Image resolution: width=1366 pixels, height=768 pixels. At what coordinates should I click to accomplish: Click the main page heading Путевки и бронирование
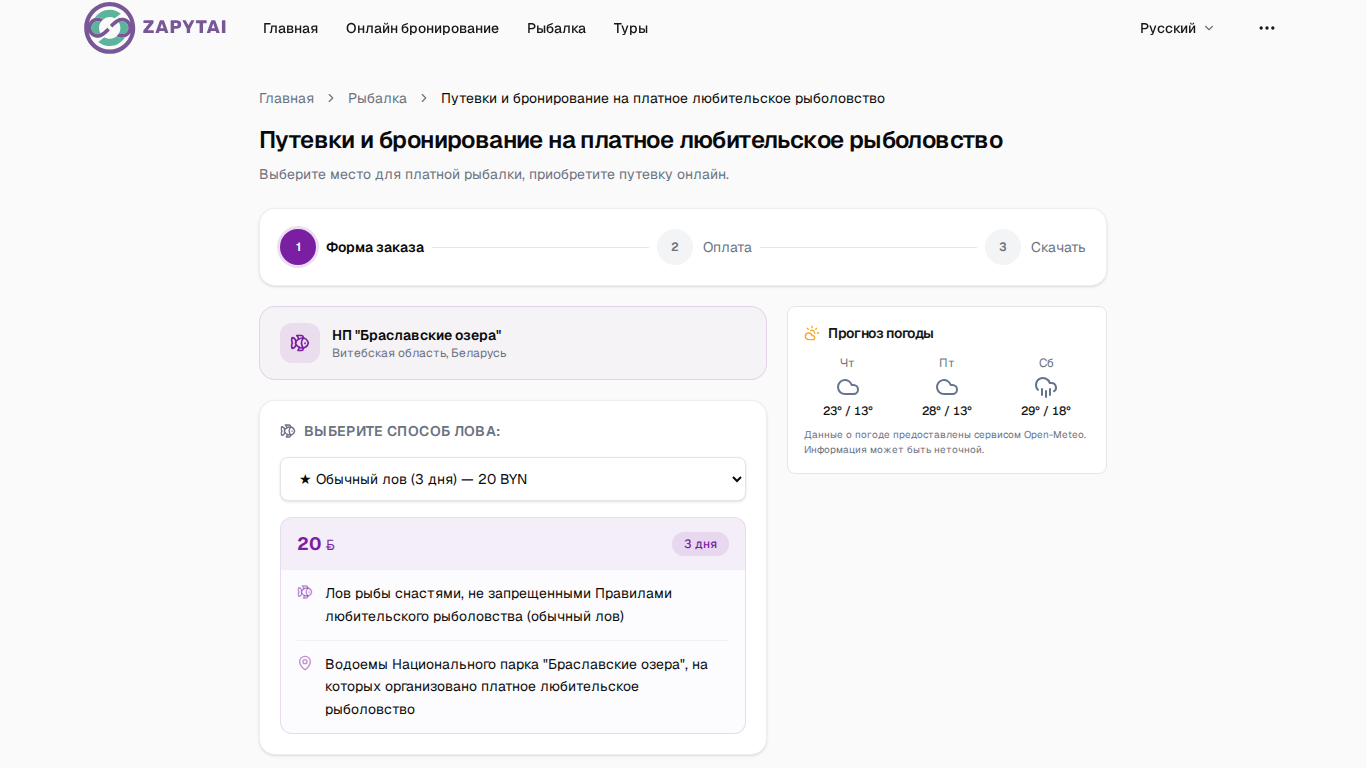coord(631,140)
